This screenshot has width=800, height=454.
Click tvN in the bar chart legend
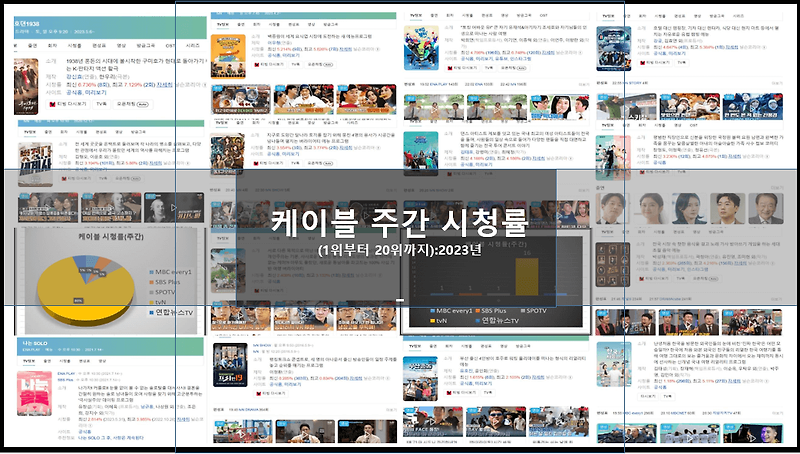(x=438, y=321)
